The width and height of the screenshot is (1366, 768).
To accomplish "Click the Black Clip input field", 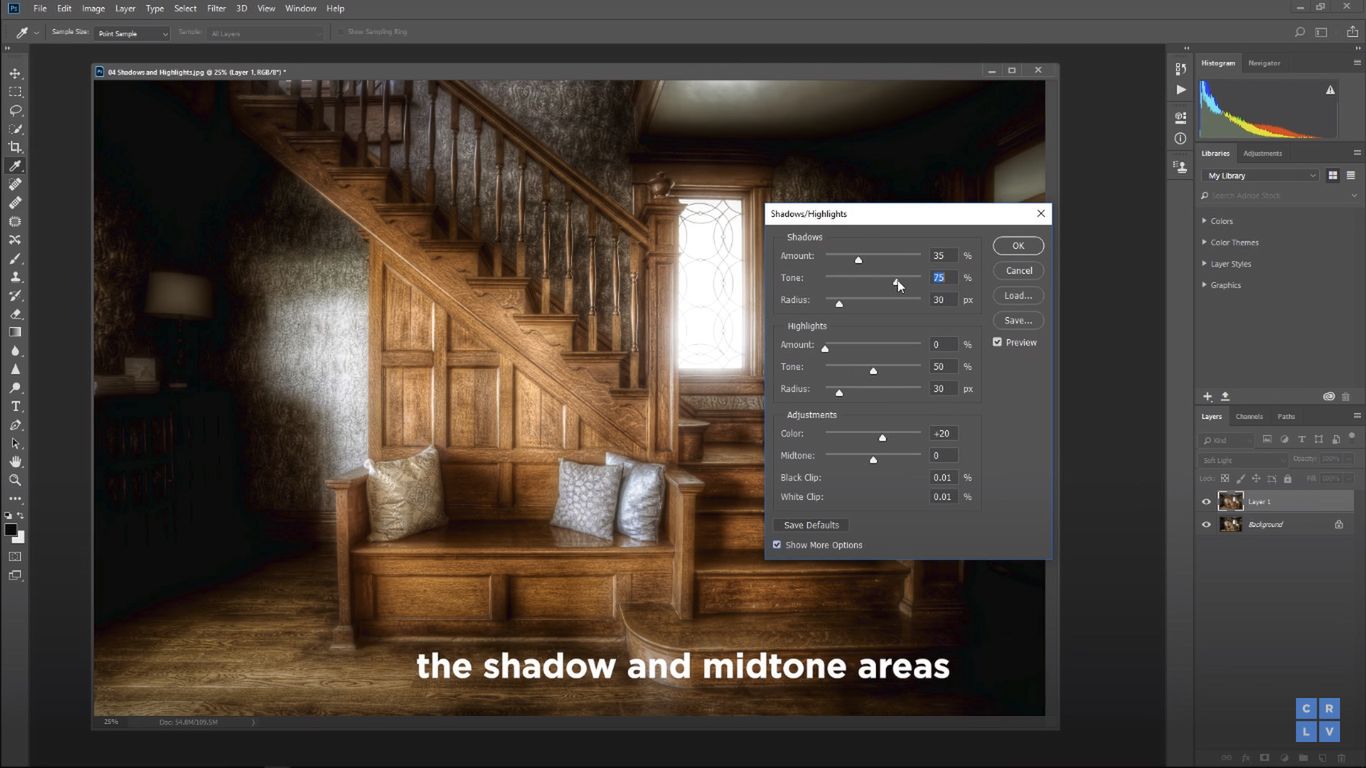I will (x=943, y=478).
